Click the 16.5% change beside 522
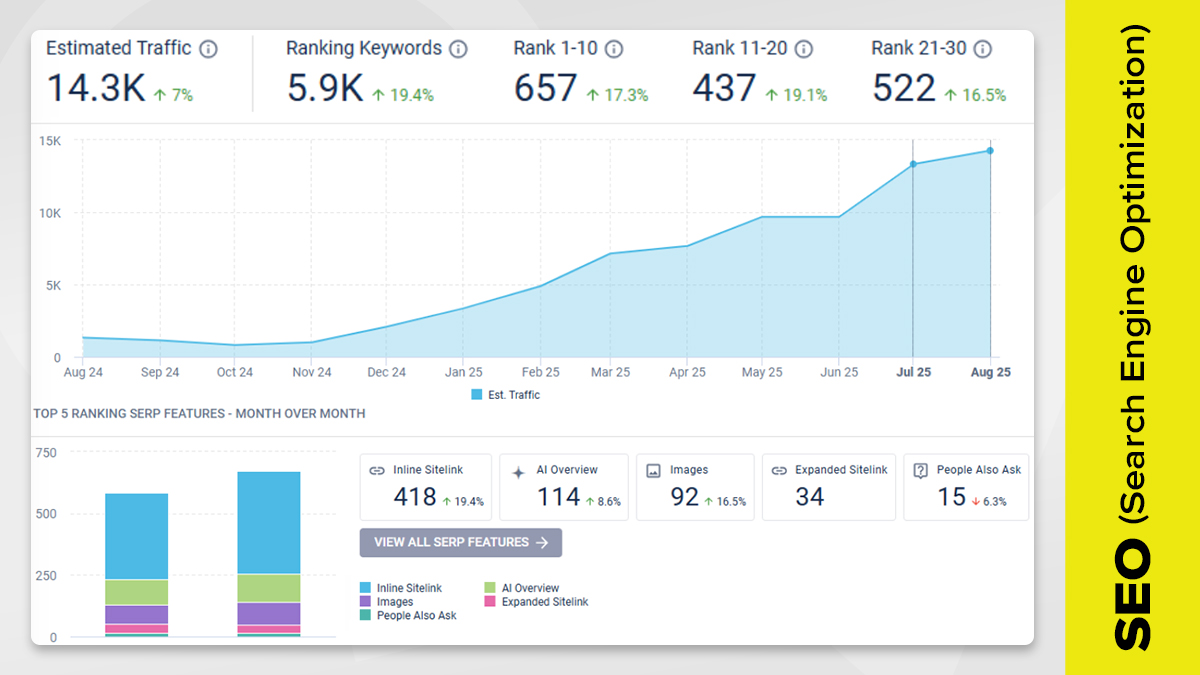 (975, 95)
